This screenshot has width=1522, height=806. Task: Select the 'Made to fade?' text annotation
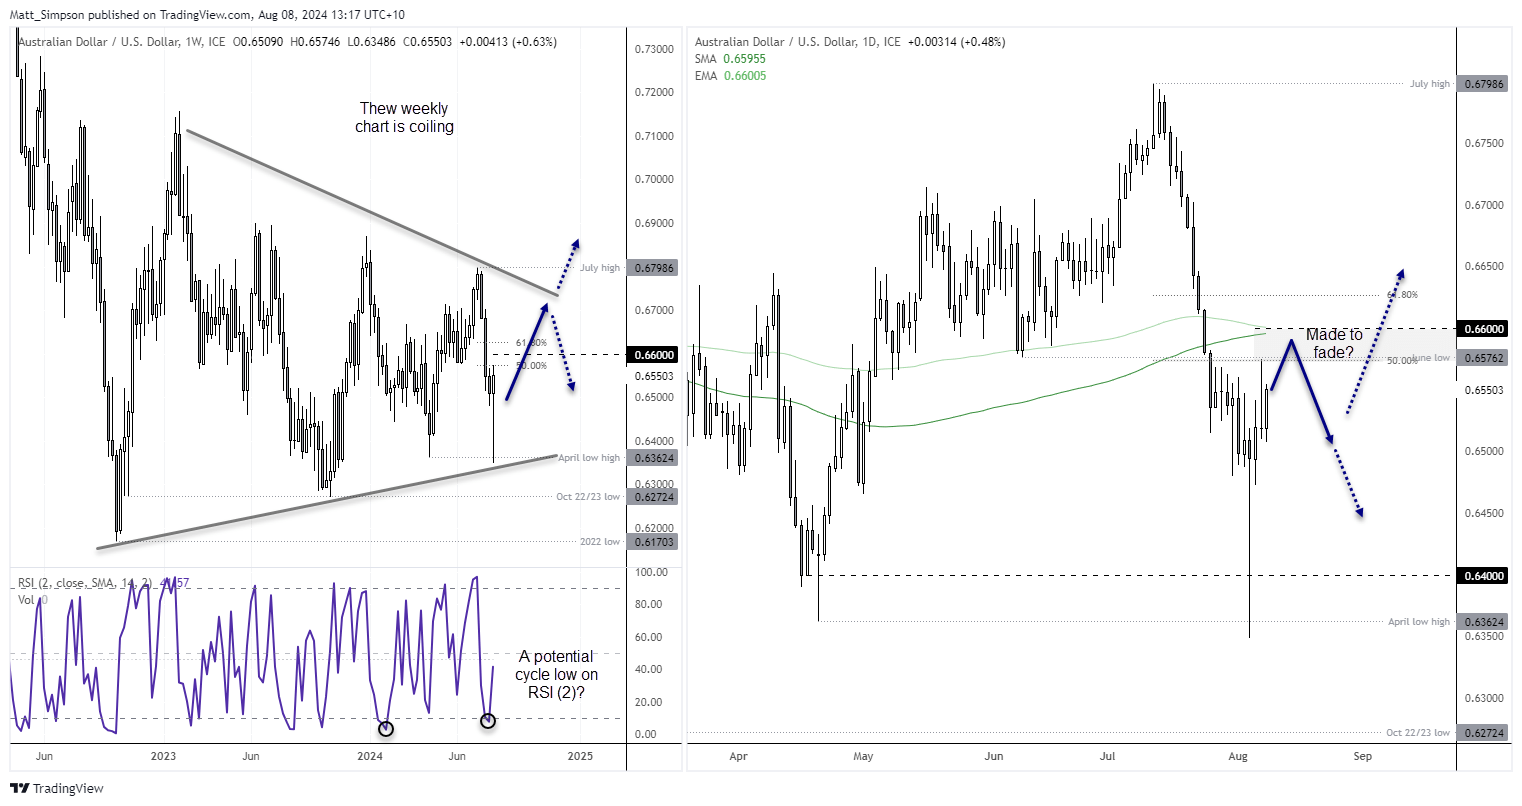coord(1334,344)
